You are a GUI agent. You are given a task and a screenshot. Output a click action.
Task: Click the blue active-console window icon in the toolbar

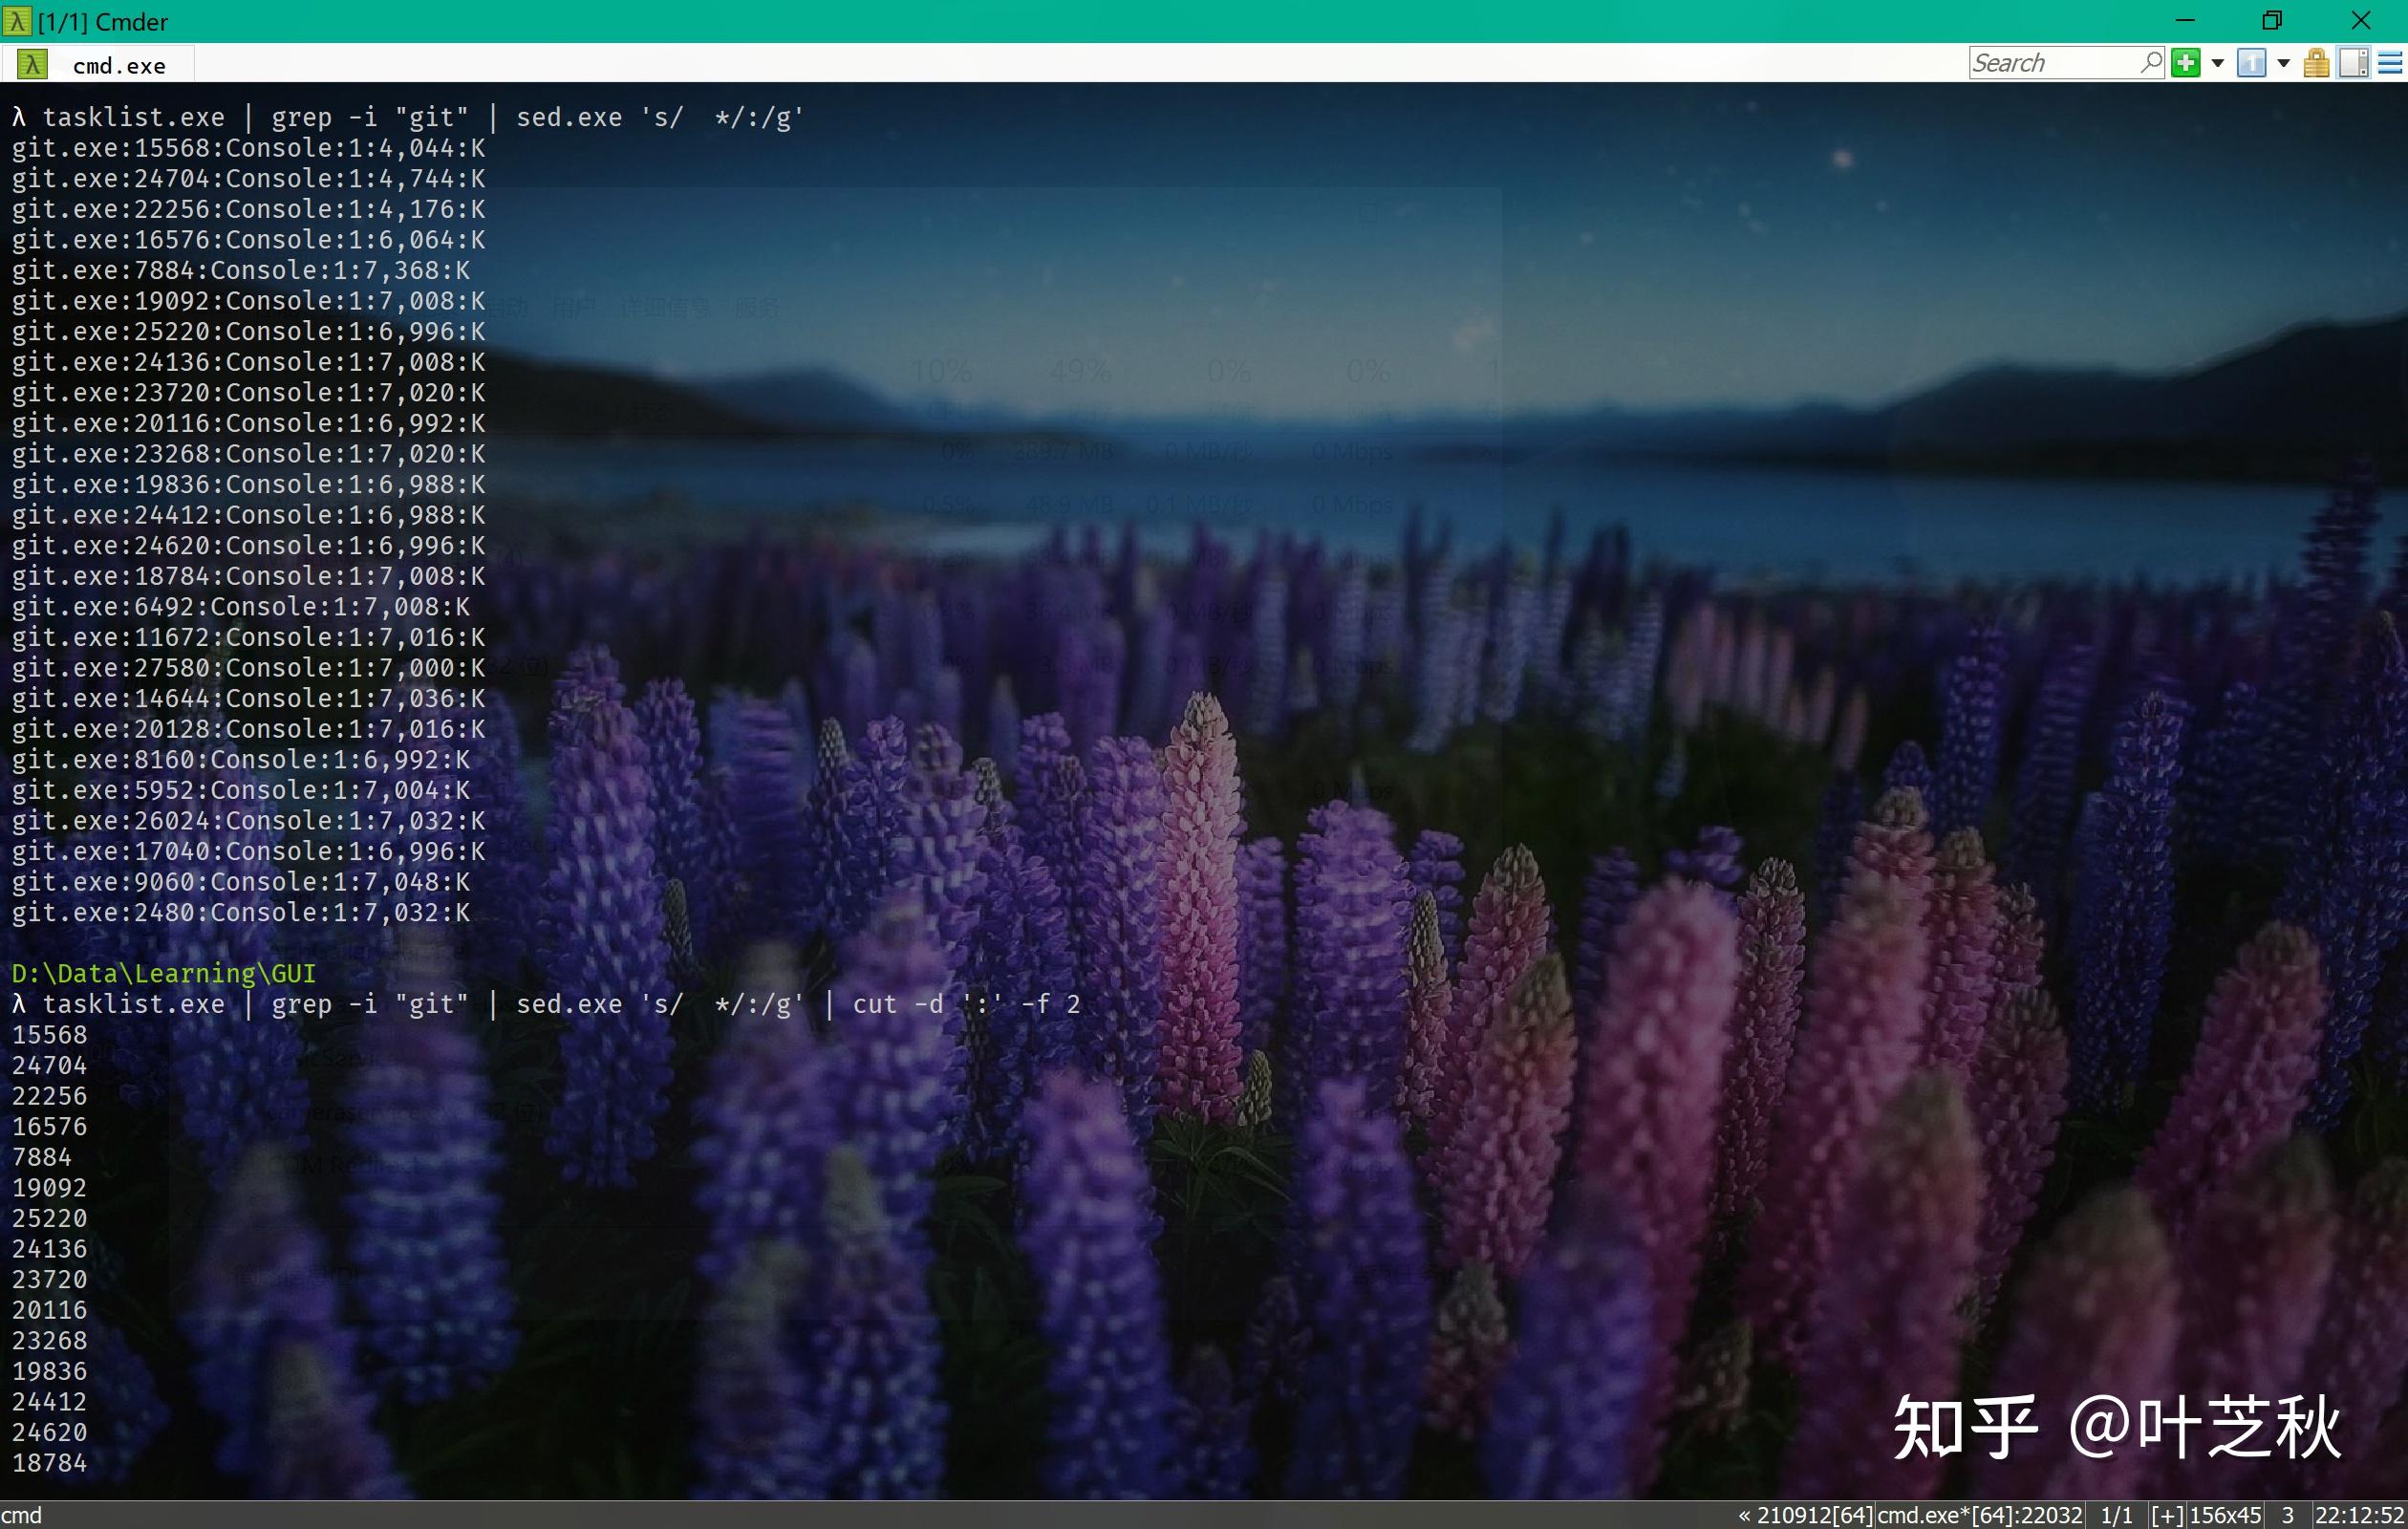coord(2252,63)
